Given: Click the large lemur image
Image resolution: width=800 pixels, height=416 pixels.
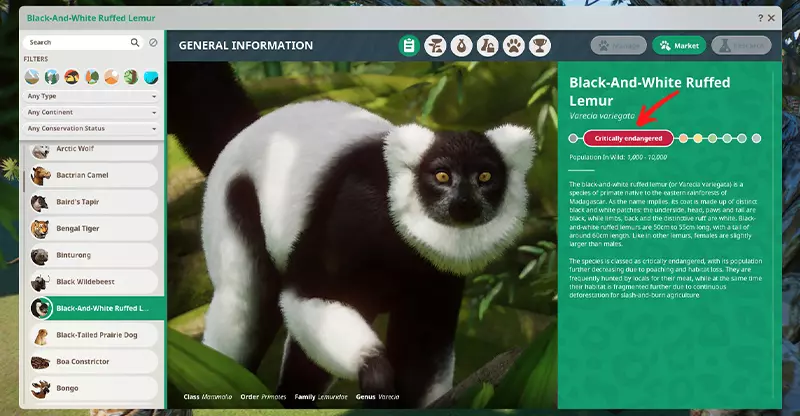Looking at the screenshot, I should [x=362, y=235].
